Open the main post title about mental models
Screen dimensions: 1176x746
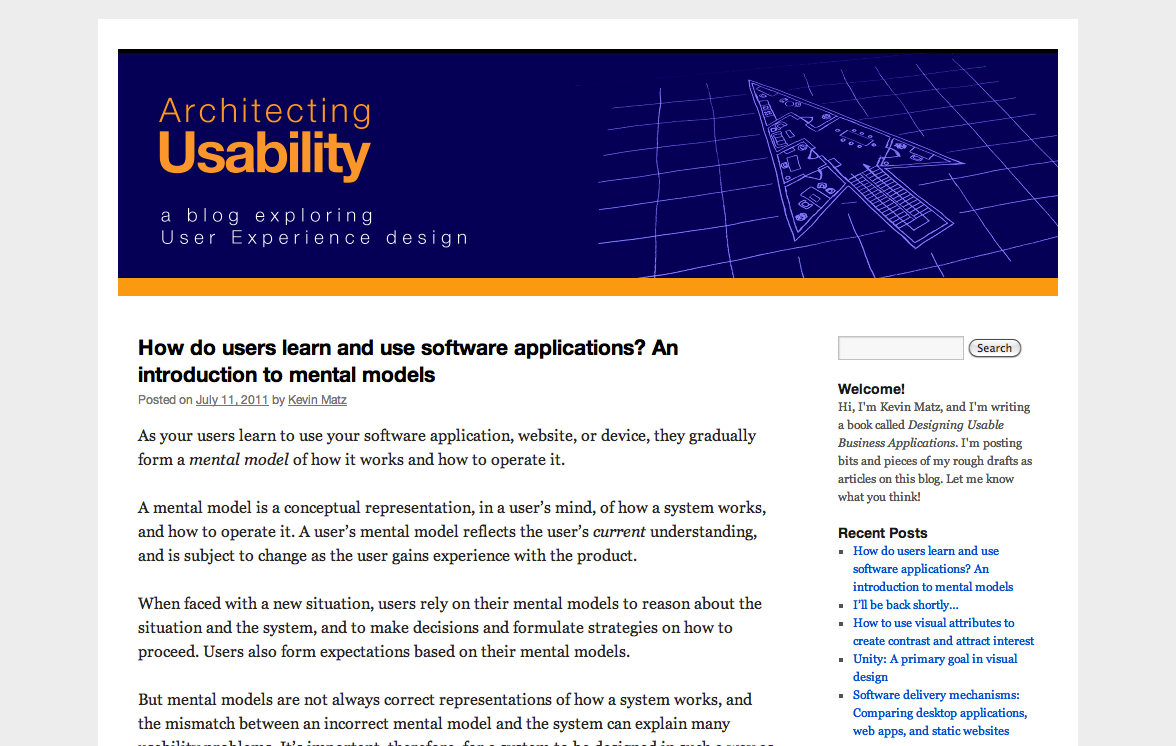pyautogui.click(x=407, y=361)
